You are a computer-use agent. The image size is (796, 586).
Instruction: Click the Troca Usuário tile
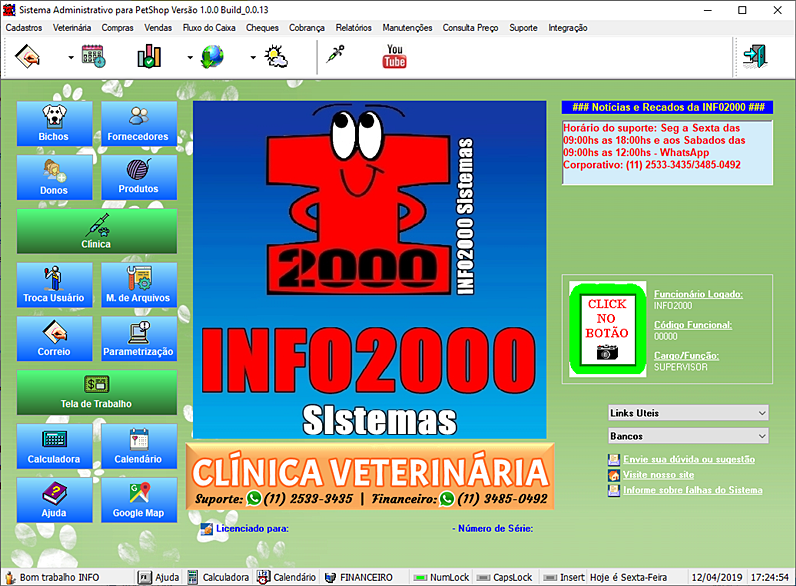point(54,285)
